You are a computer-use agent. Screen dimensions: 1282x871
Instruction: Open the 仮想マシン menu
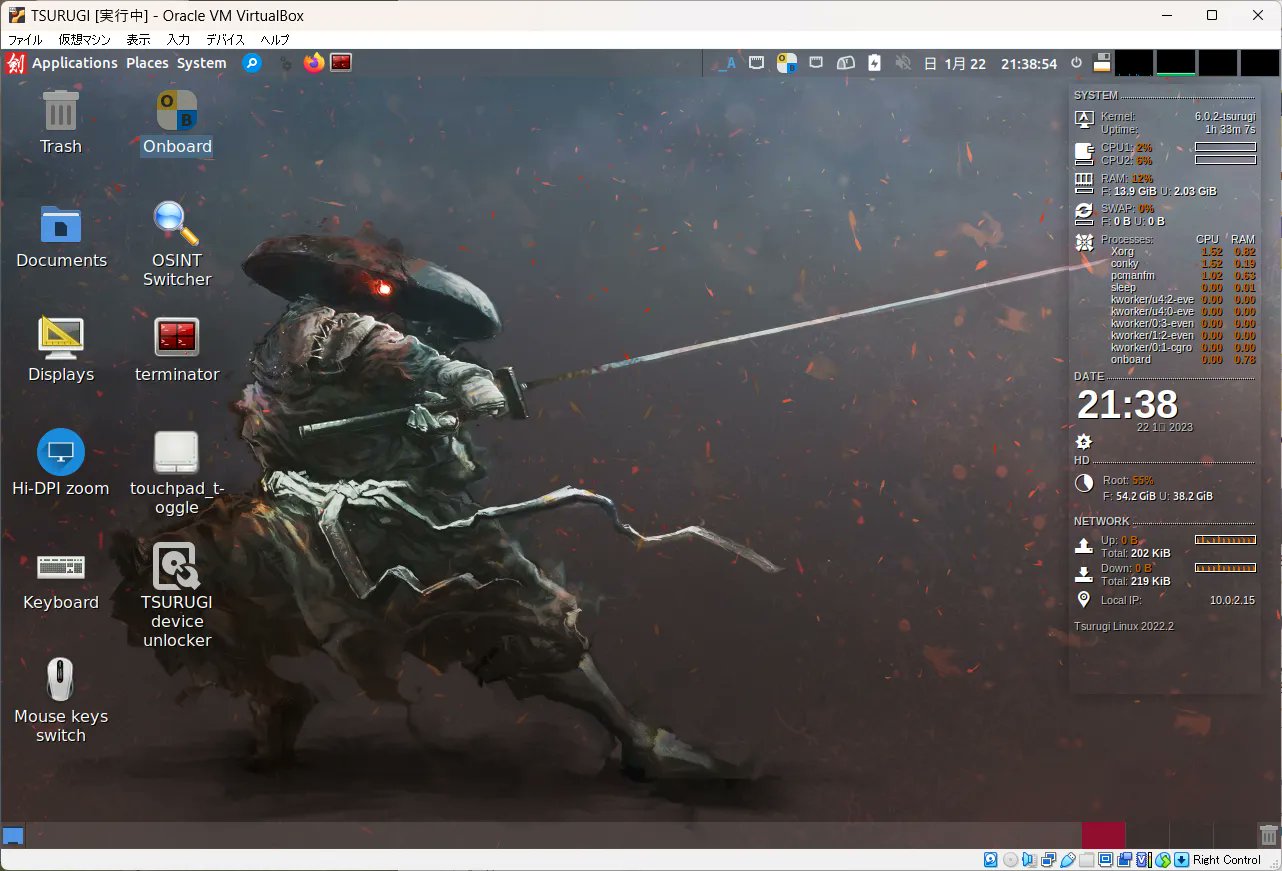(x=85, y=40)
